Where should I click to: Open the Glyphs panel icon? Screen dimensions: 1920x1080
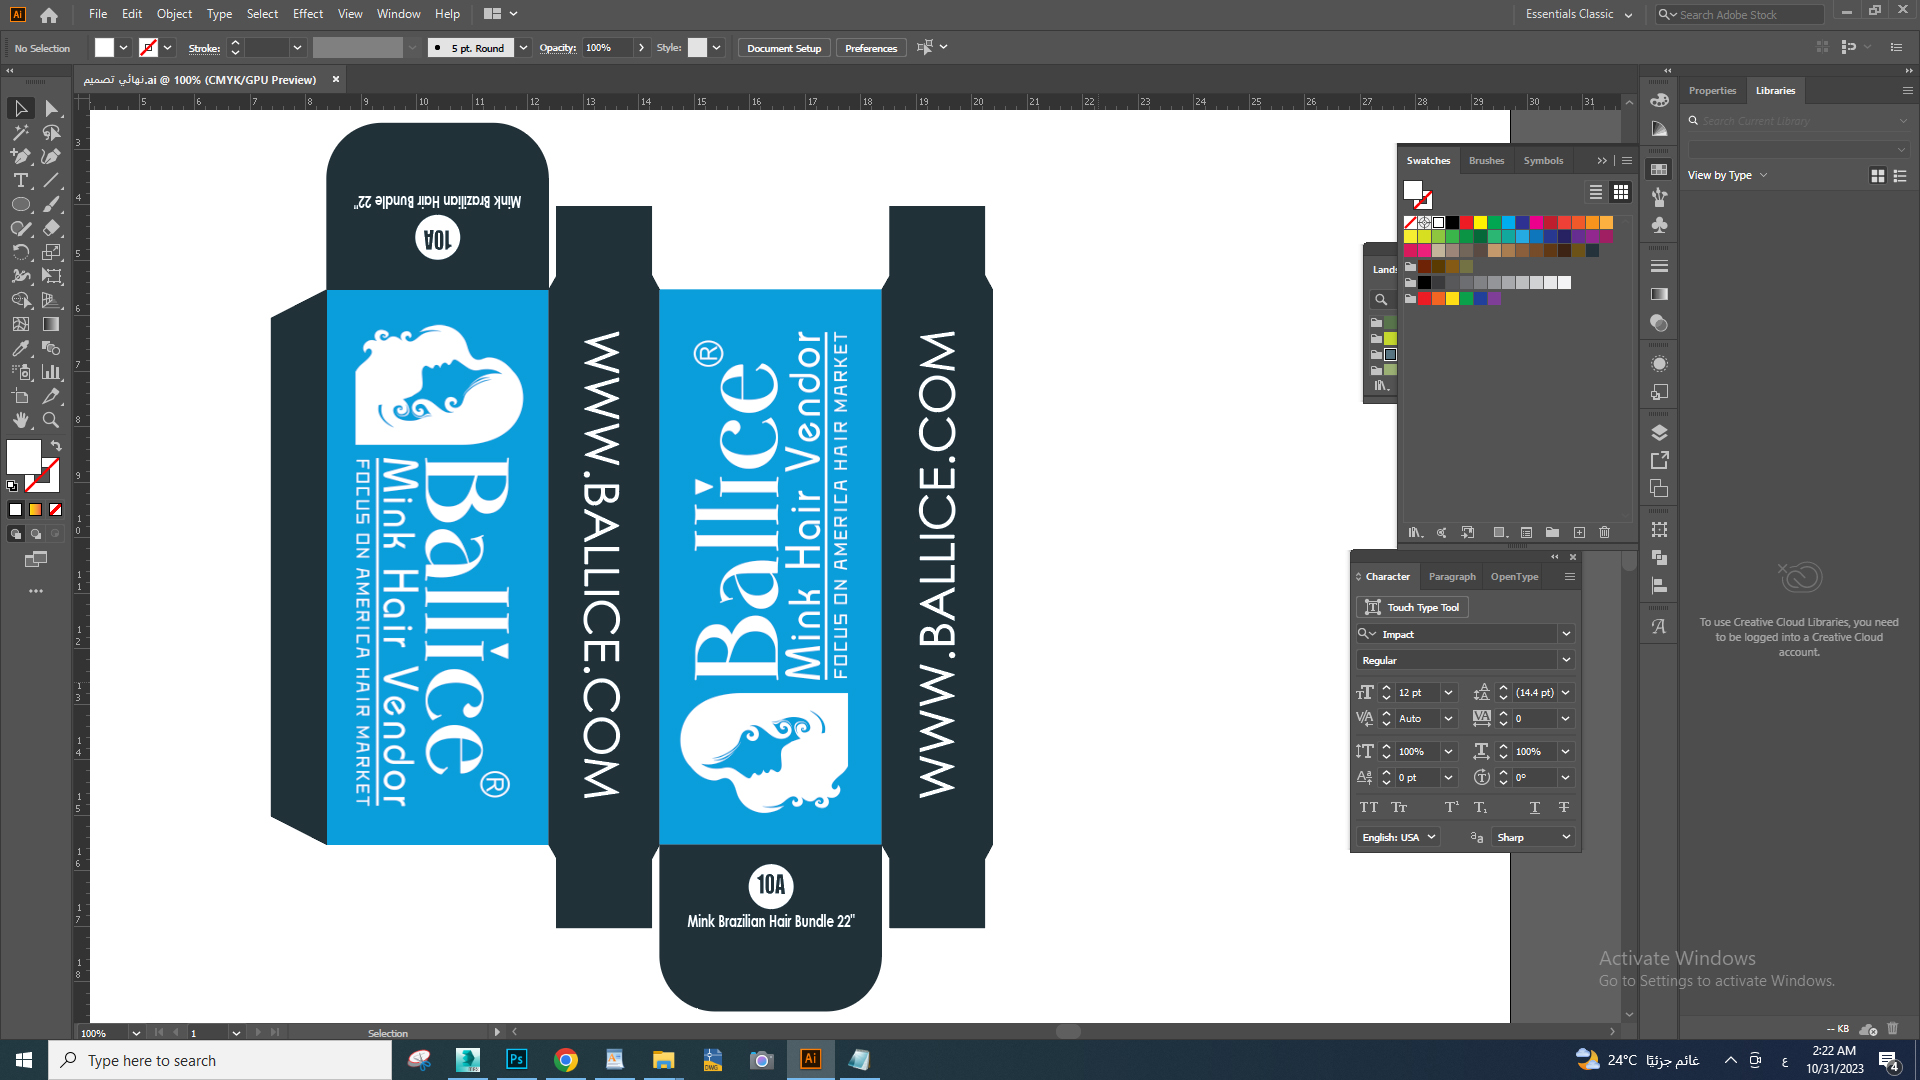coord(1659,626)
